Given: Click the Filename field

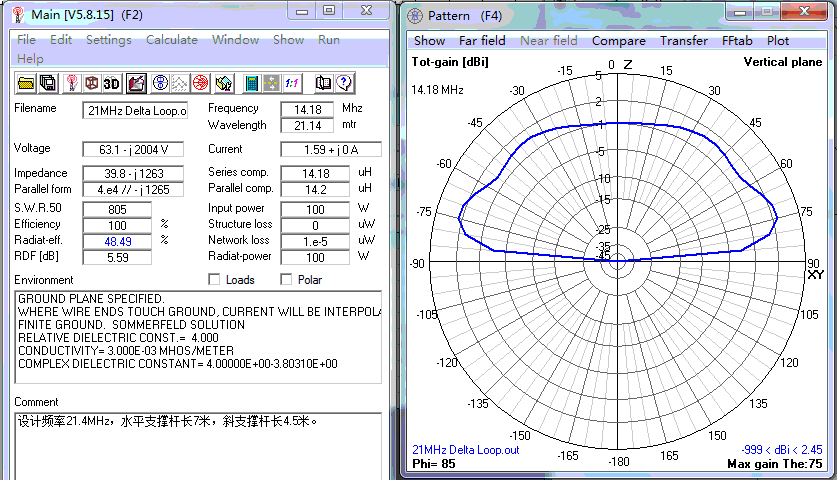Looking at the screenshot, I should [135, 110].
